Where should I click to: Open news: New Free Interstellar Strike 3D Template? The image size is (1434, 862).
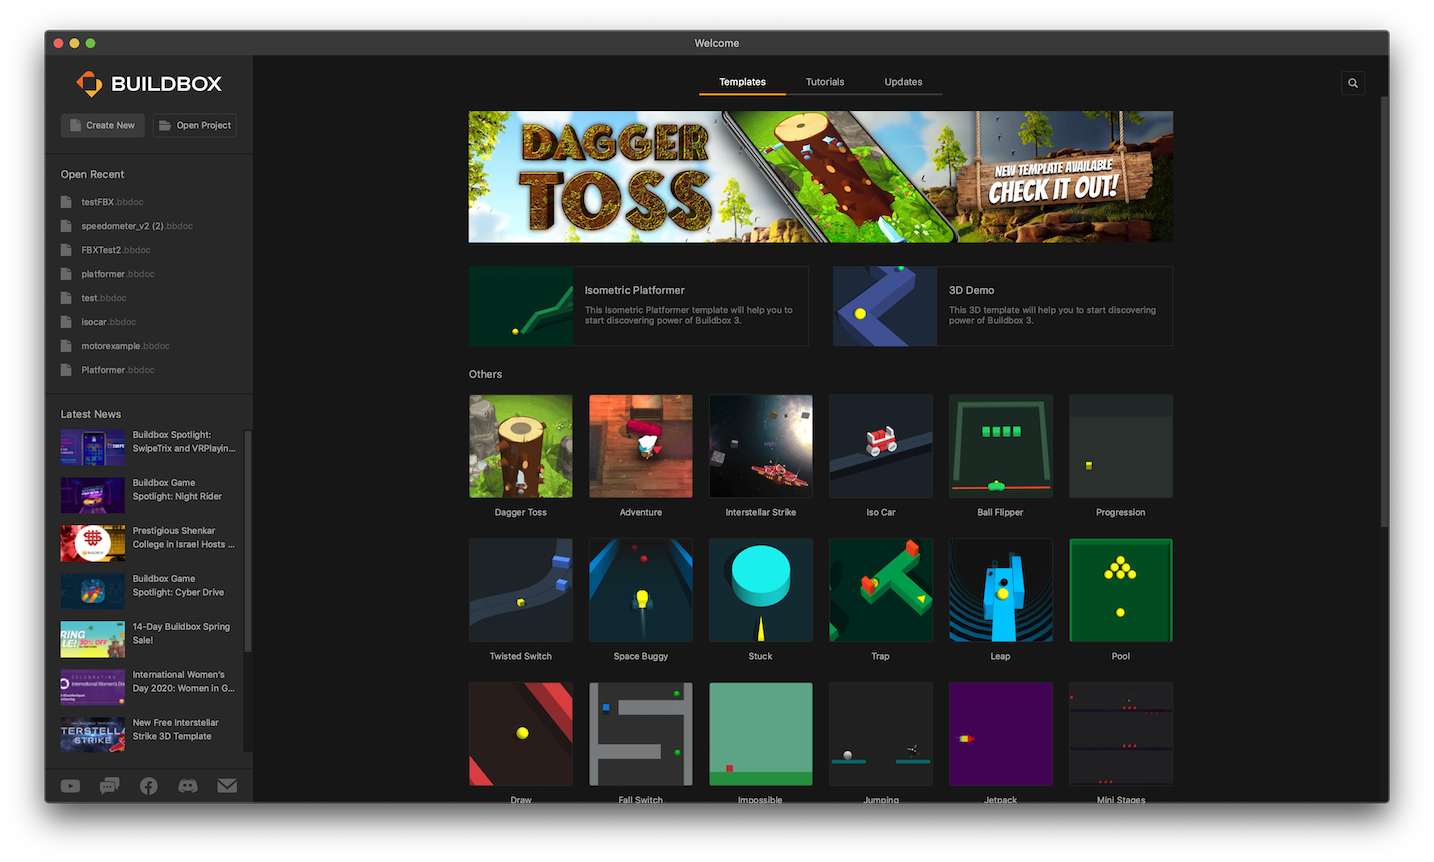point(149,735)
